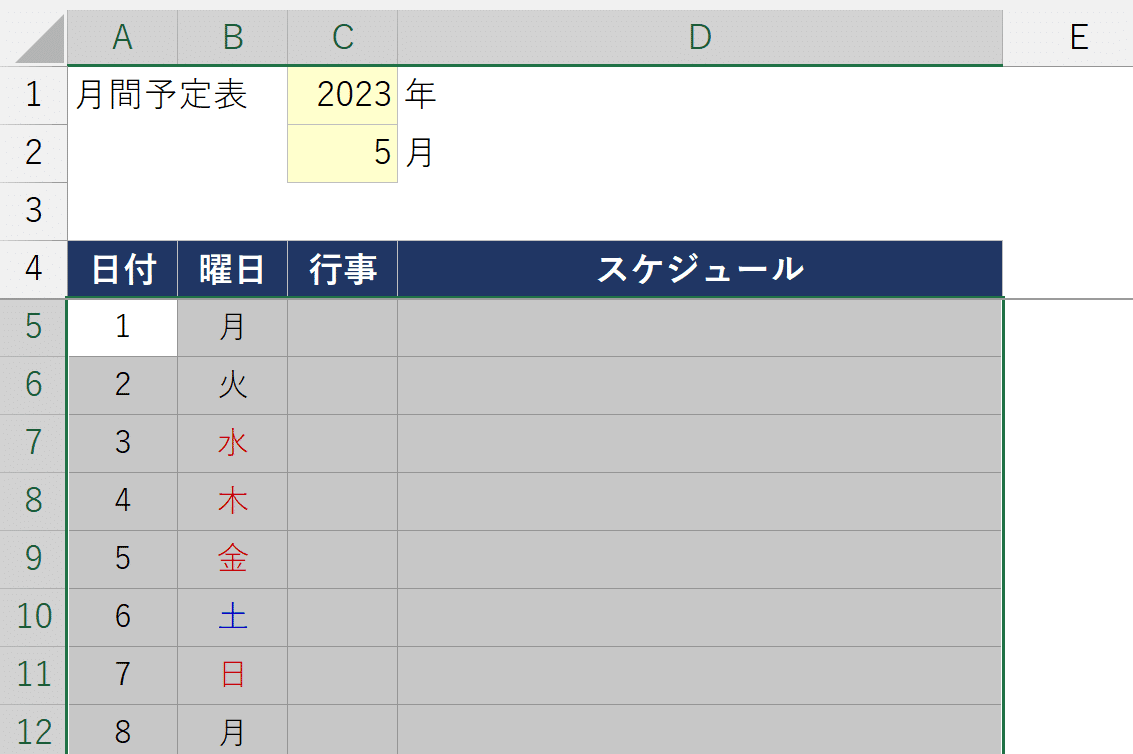Click the schedule cell for date 4
The image size is (1133, 754).
tap(700, 501)
